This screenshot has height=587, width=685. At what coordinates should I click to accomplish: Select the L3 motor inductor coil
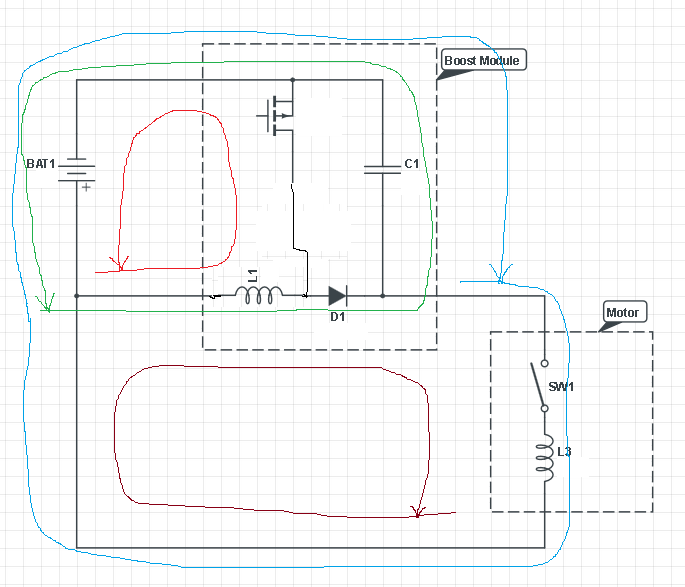[545, 457]
